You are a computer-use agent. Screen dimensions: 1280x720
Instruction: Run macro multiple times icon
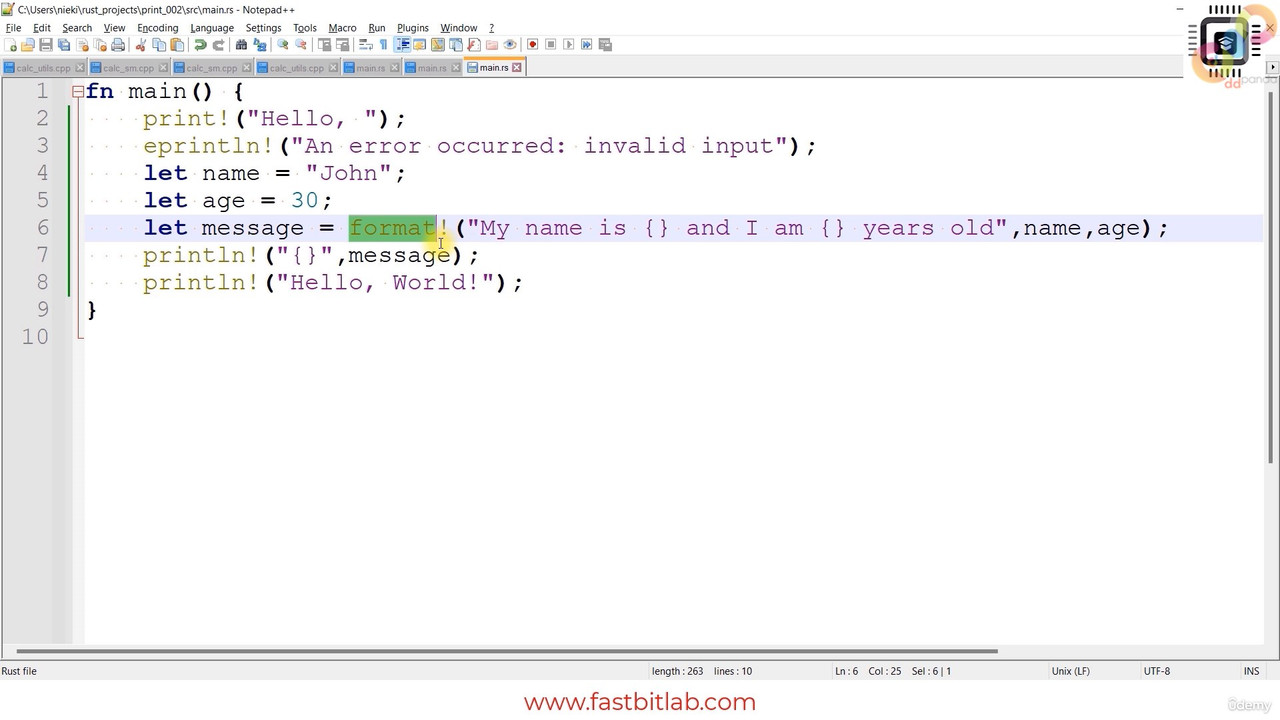(586, 44)
